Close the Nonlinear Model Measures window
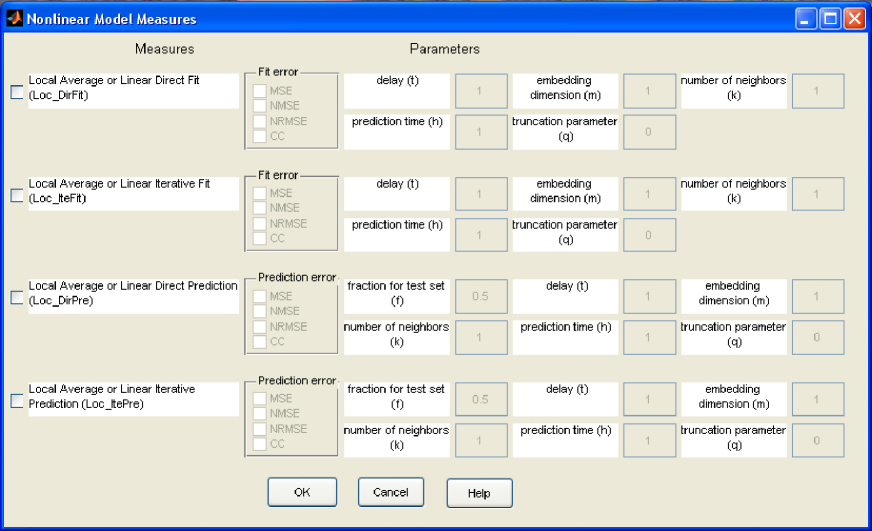 (x=854, y=19)
